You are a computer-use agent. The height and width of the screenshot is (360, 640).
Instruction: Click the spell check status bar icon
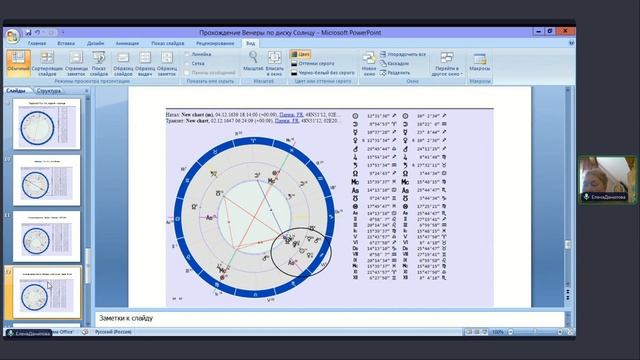(85, 332)
